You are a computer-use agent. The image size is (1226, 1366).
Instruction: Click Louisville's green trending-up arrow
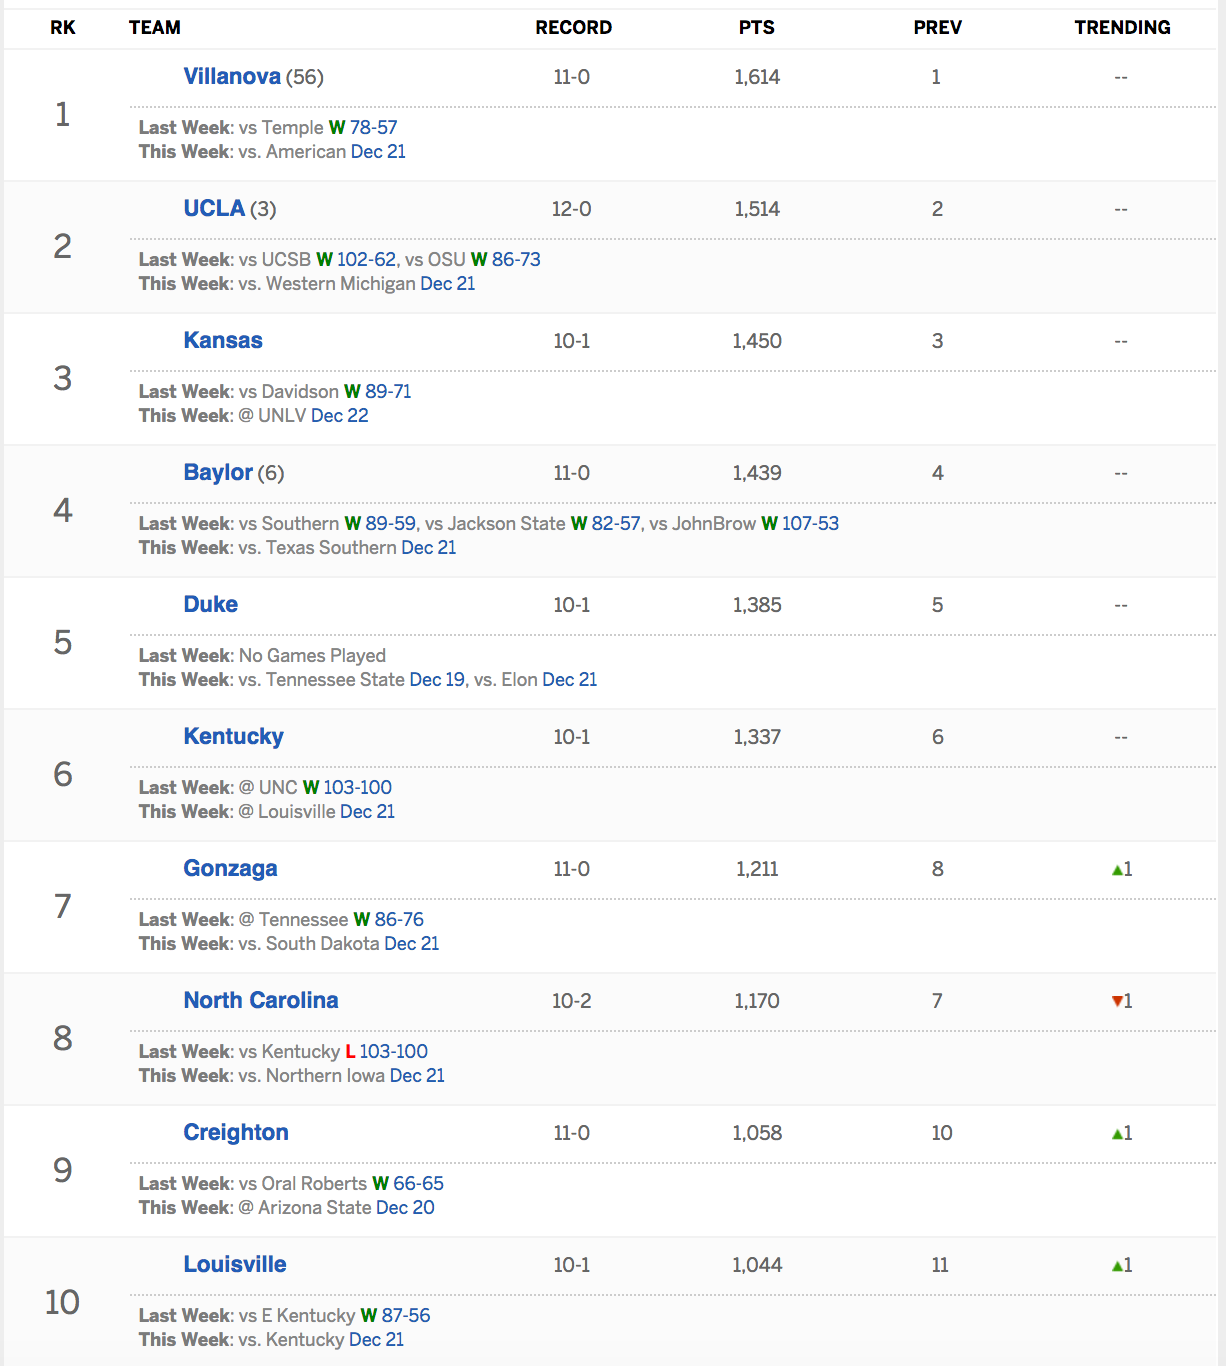tap(1117, 1266)
